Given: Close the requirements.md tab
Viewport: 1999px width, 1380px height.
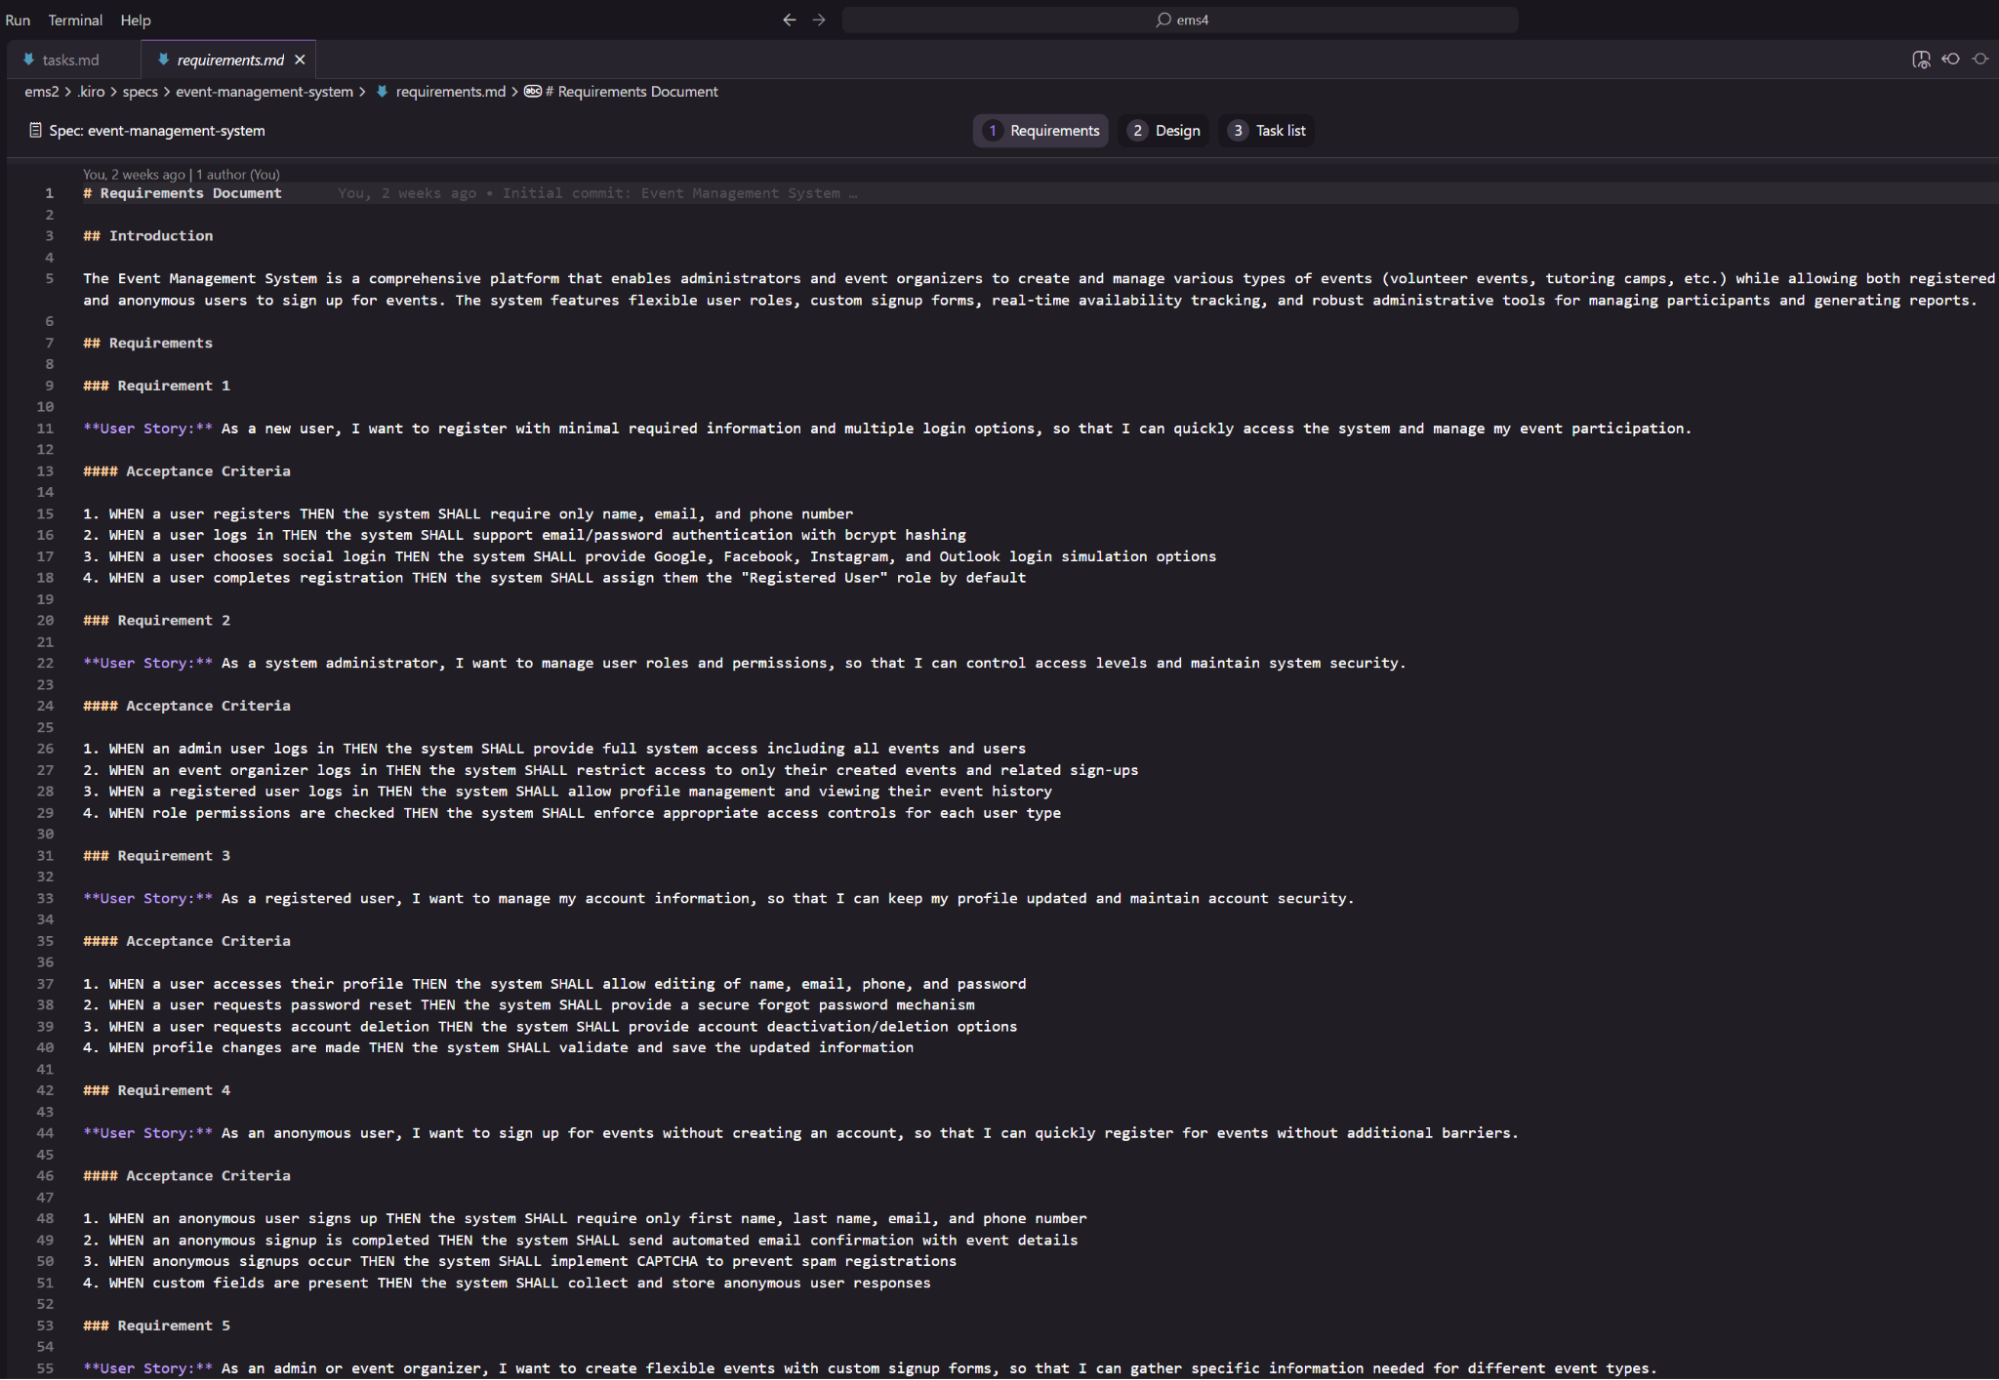Looking at the screenshot, I should tap(299, 60).
